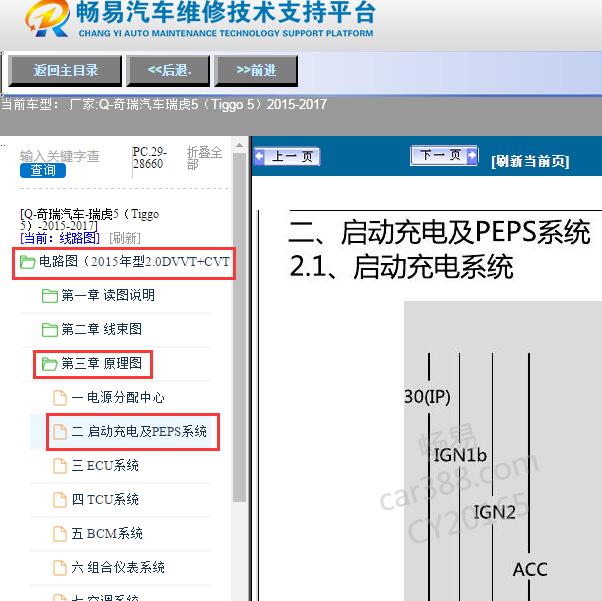Open 五 BCM系统 page
This screenshot has height=601, width=602.
[107, 533]
